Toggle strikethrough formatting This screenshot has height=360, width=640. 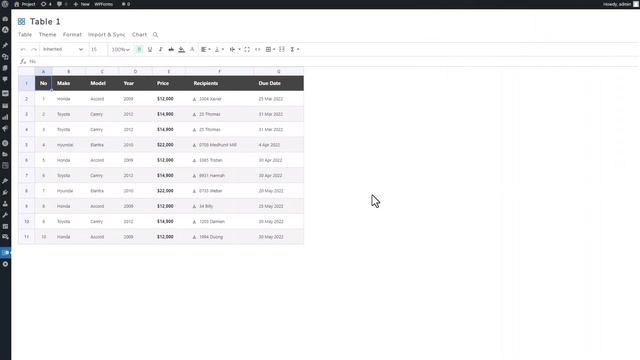point(171,49)
